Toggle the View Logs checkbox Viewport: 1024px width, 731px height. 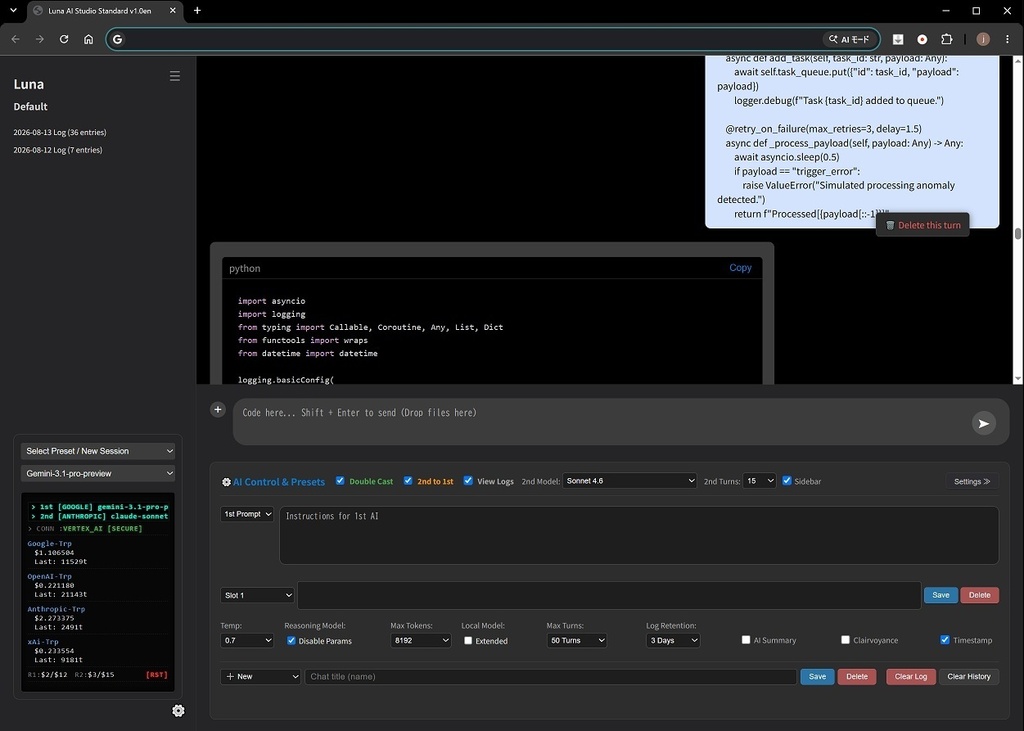(468, 481)
